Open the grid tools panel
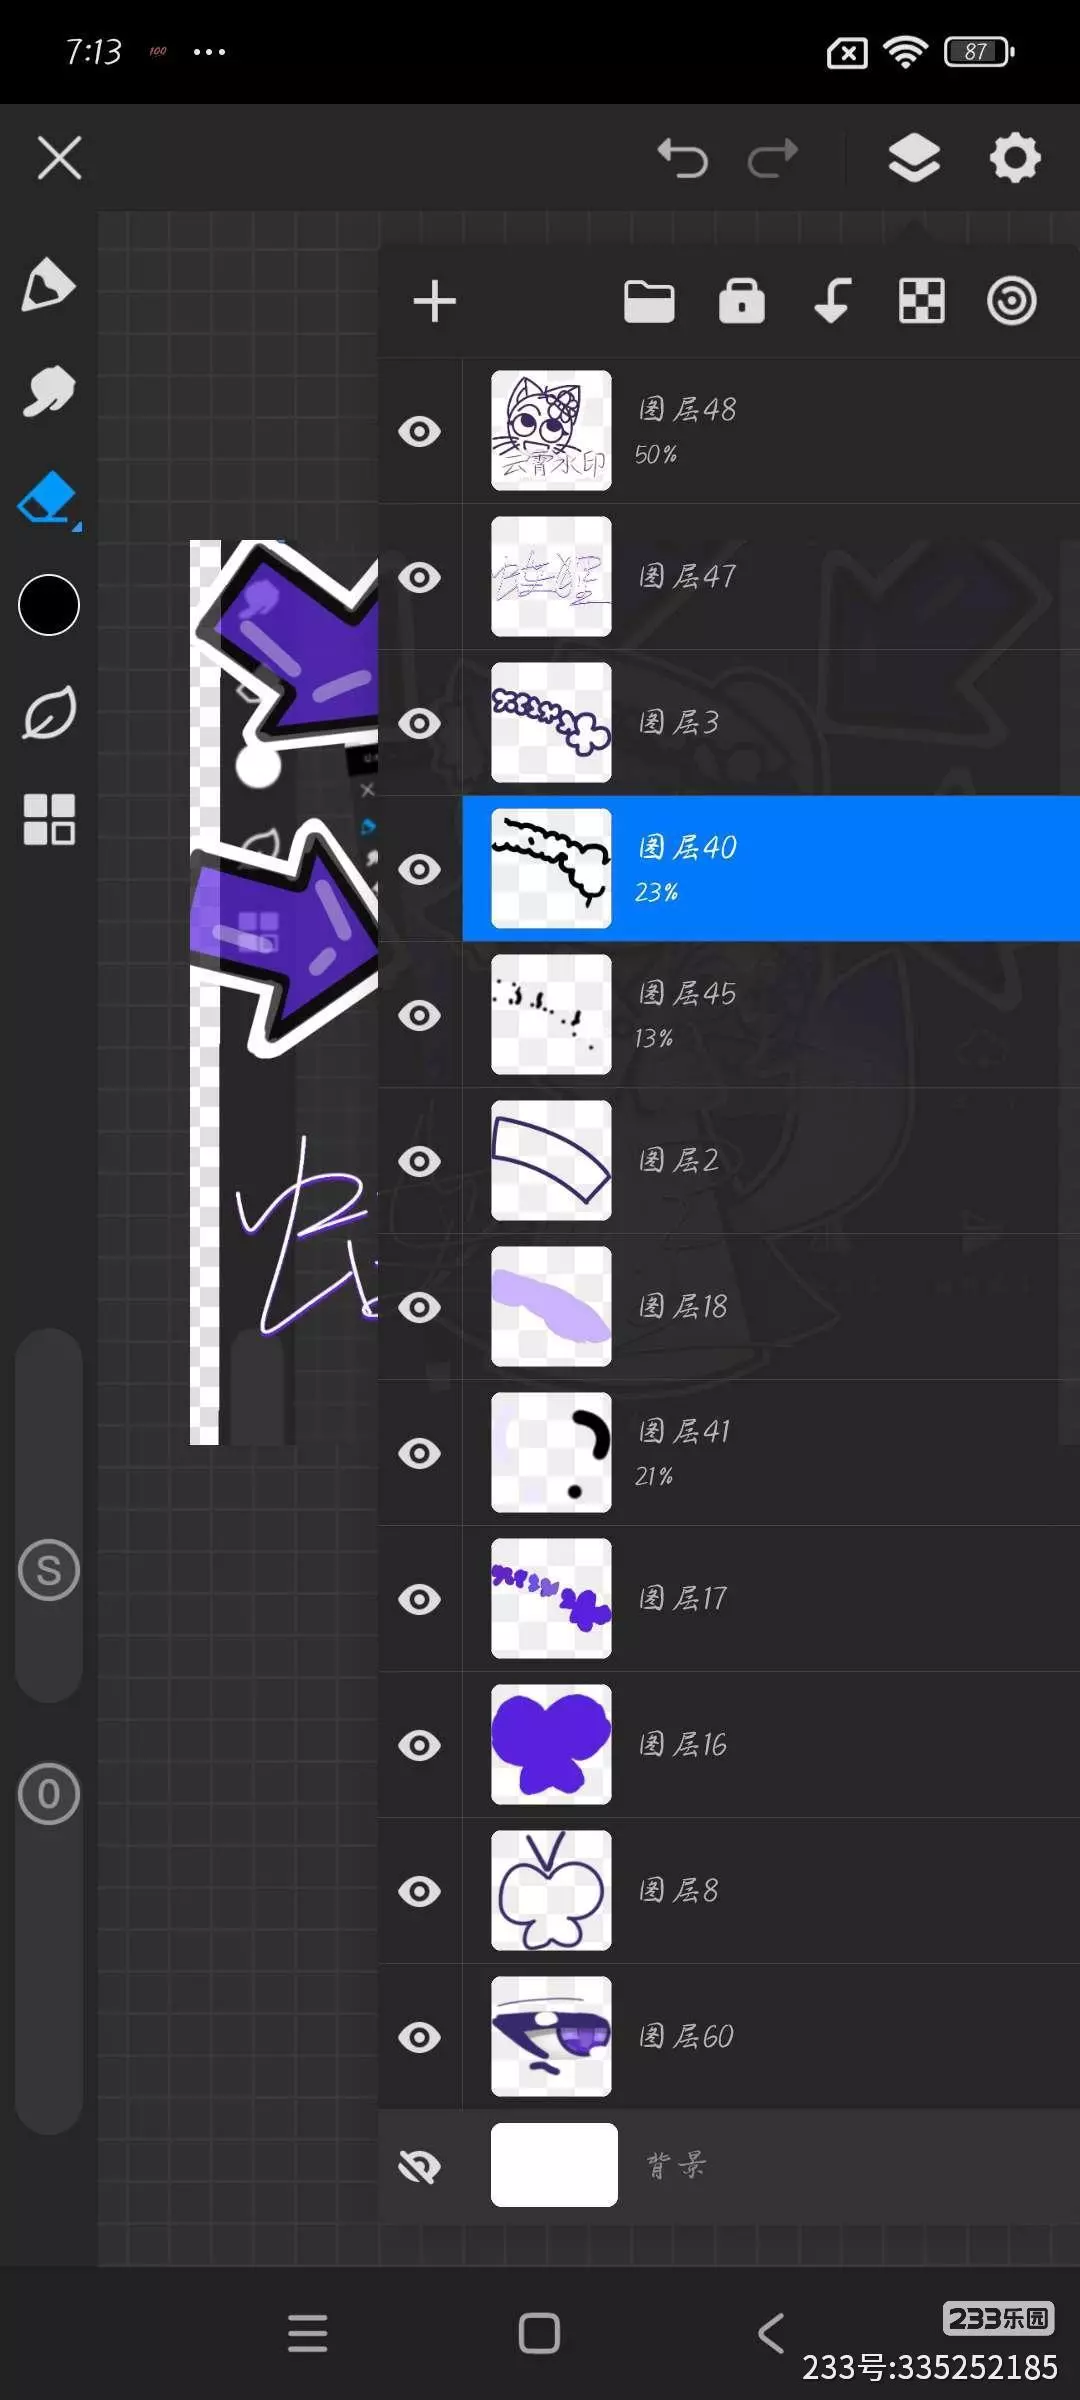Screen dimensions: 1080x2400 (x=48, y=820)
